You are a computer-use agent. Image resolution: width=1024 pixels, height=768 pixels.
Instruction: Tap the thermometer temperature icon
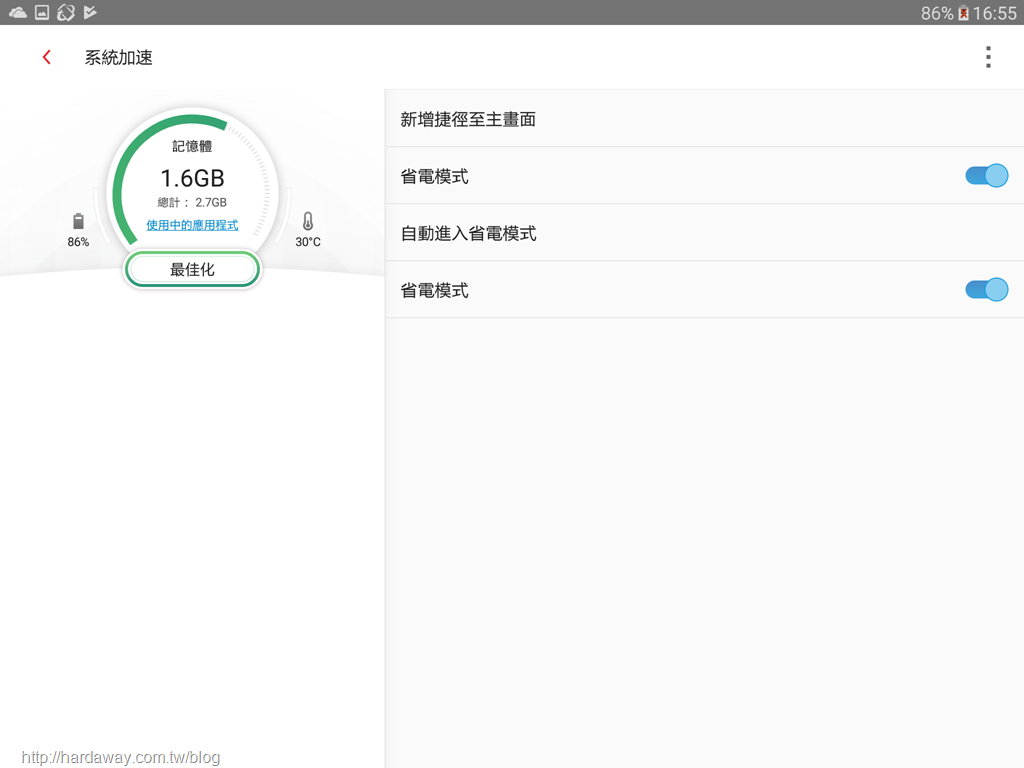click(x=308, y=221)
